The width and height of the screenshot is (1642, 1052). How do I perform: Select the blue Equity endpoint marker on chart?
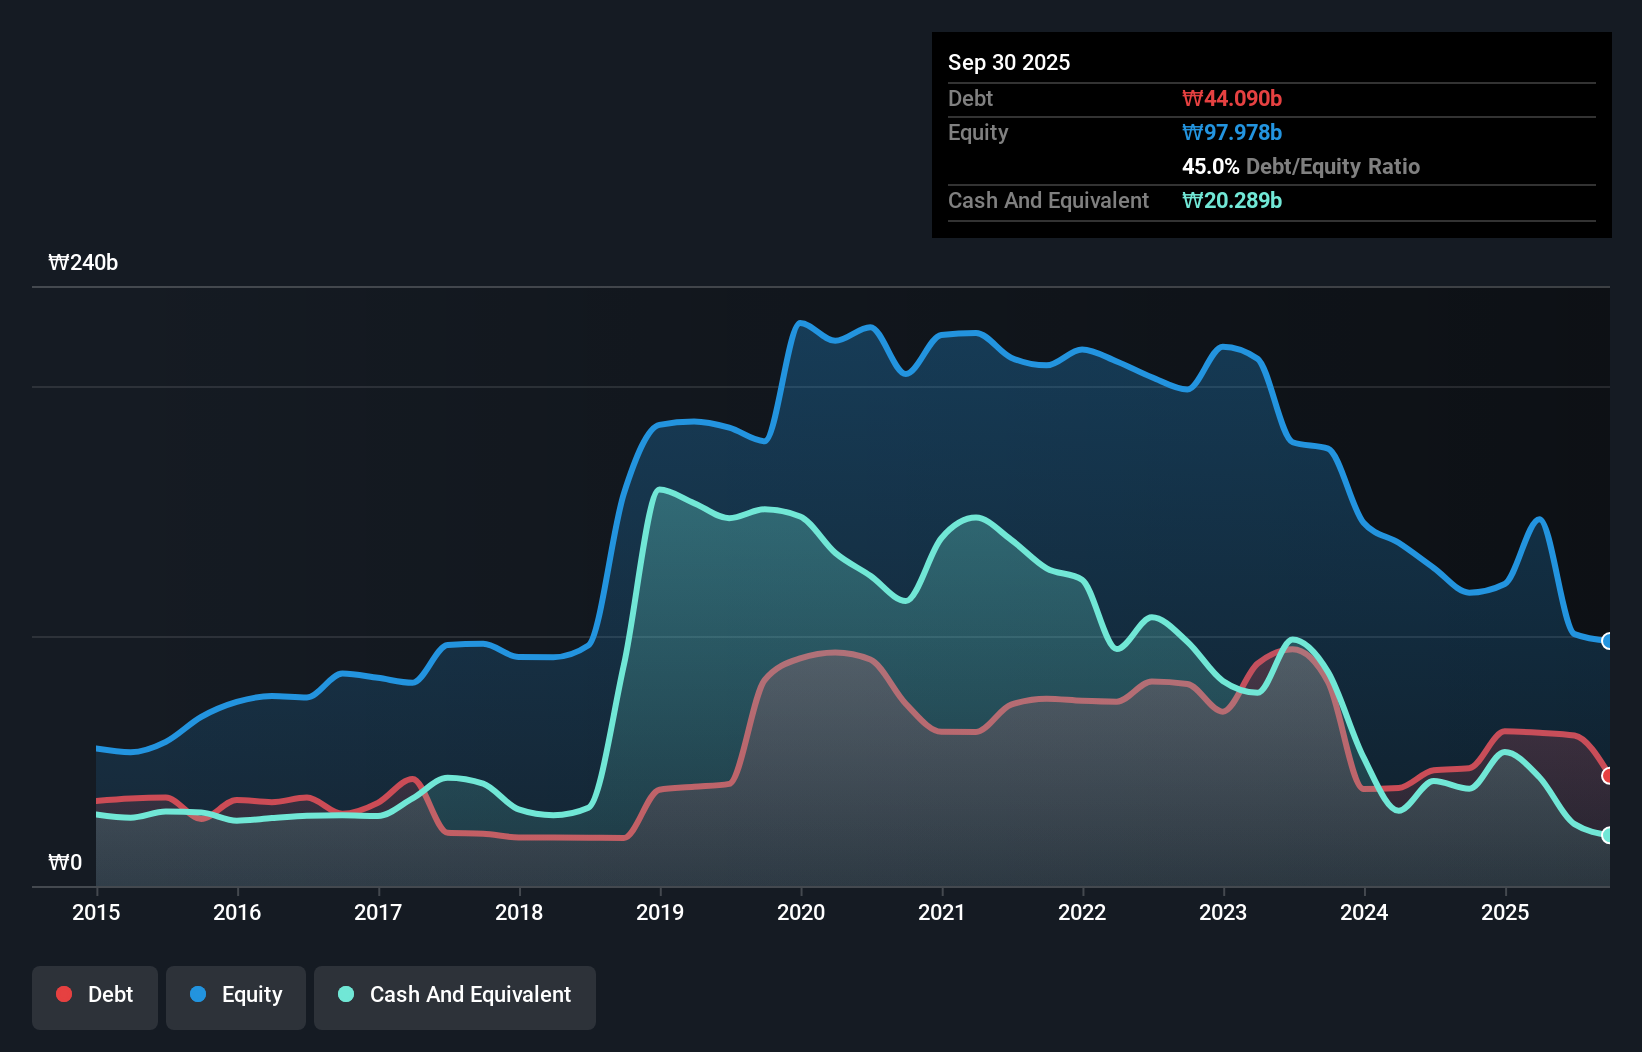click(x=1608, y=641)
